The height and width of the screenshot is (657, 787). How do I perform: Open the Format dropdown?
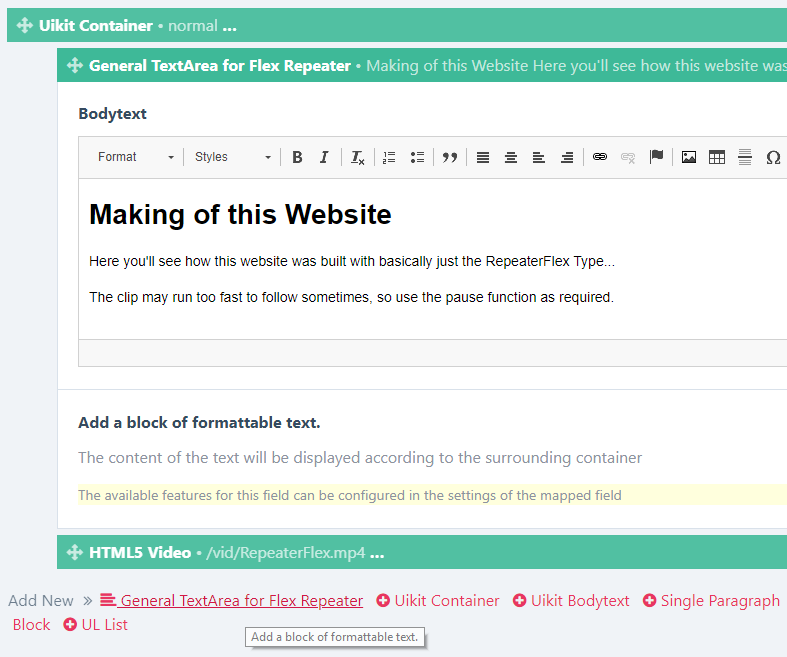[x=136, y=157]
